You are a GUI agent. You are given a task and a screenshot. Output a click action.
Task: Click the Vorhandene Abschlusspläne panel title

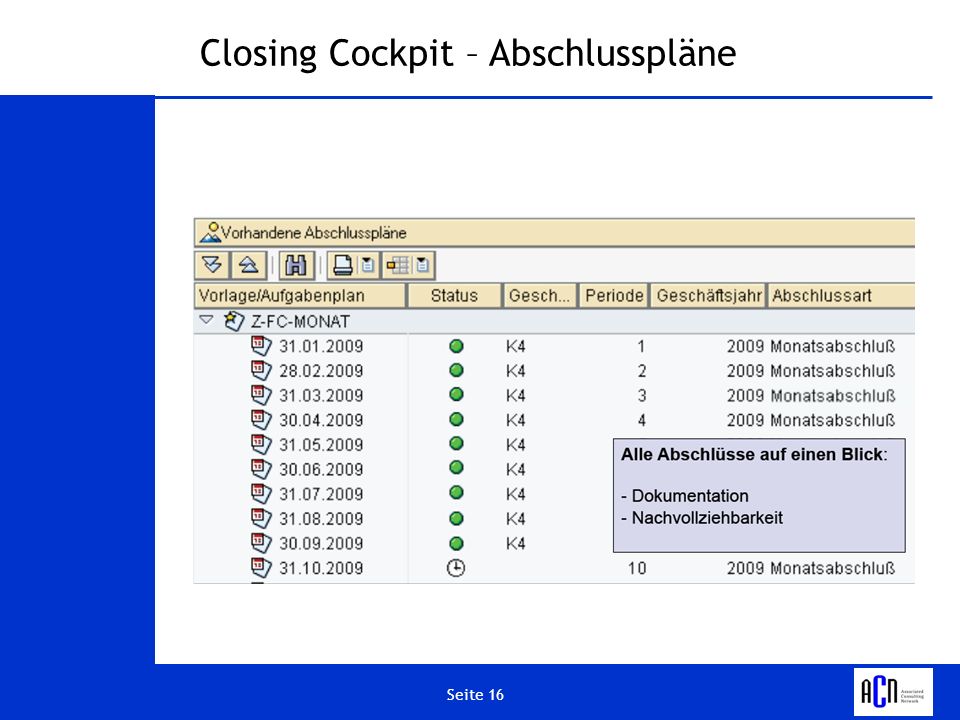click(x=313, y=233)
